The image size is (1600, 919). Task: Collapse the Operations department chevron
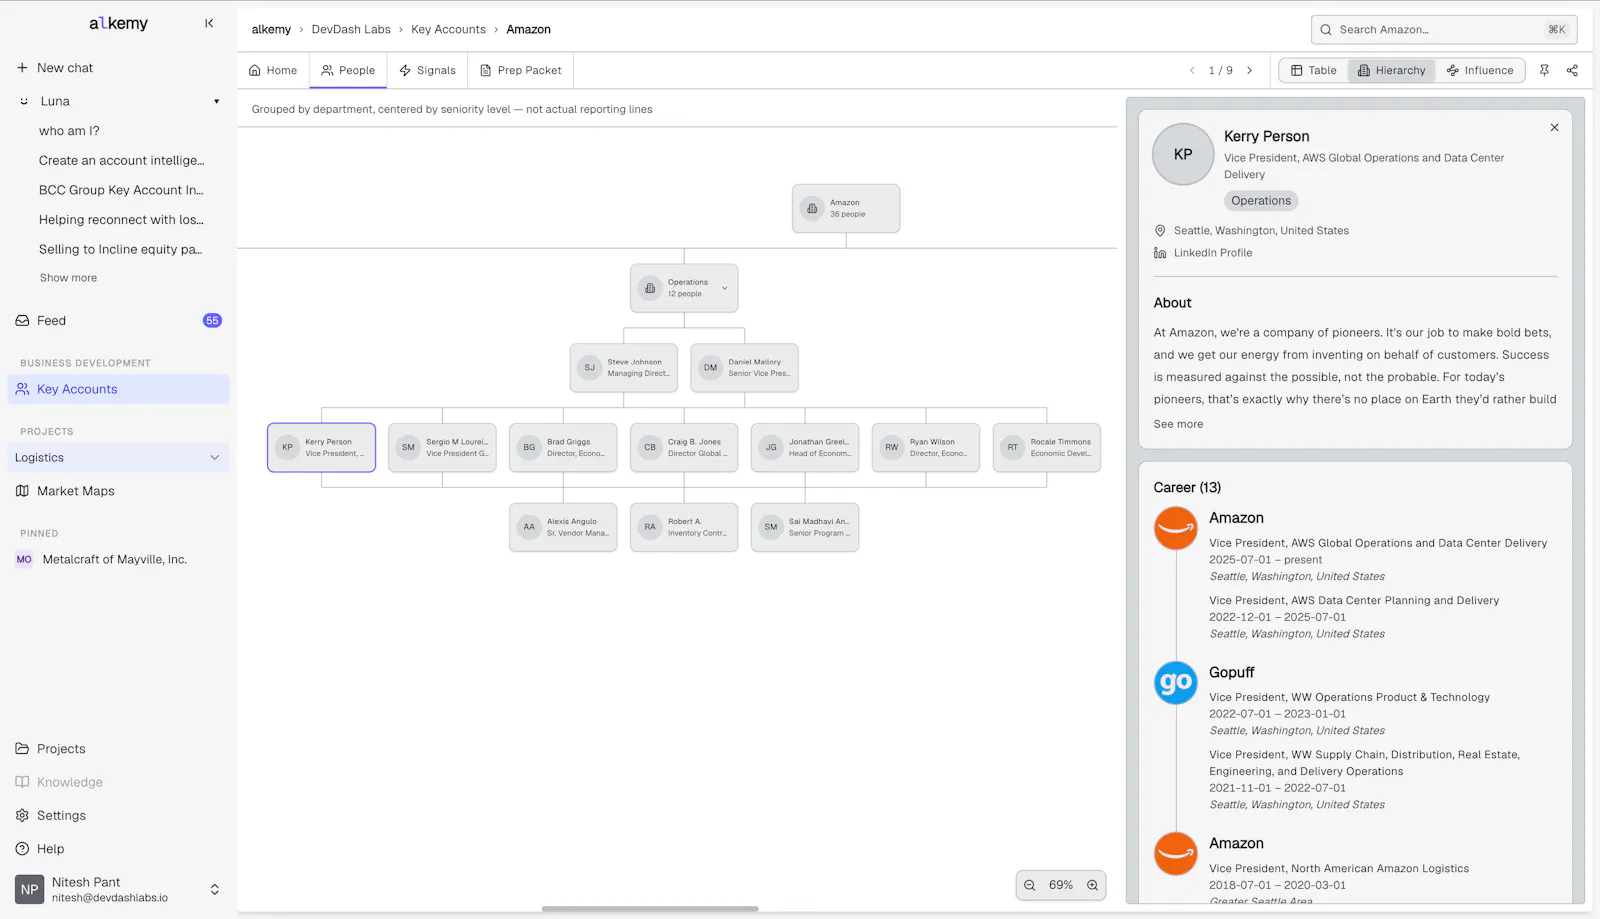pyautogui.click(x=725, y=289)
